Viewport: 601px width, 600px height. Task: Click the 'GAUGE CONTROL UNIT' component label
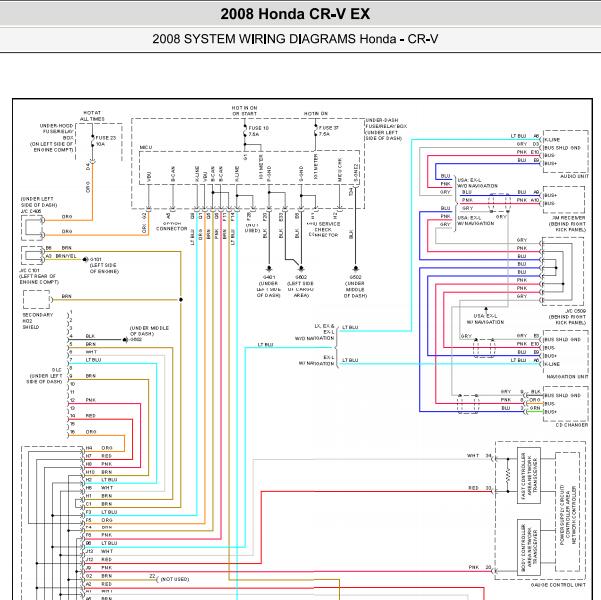click(558, 585)
